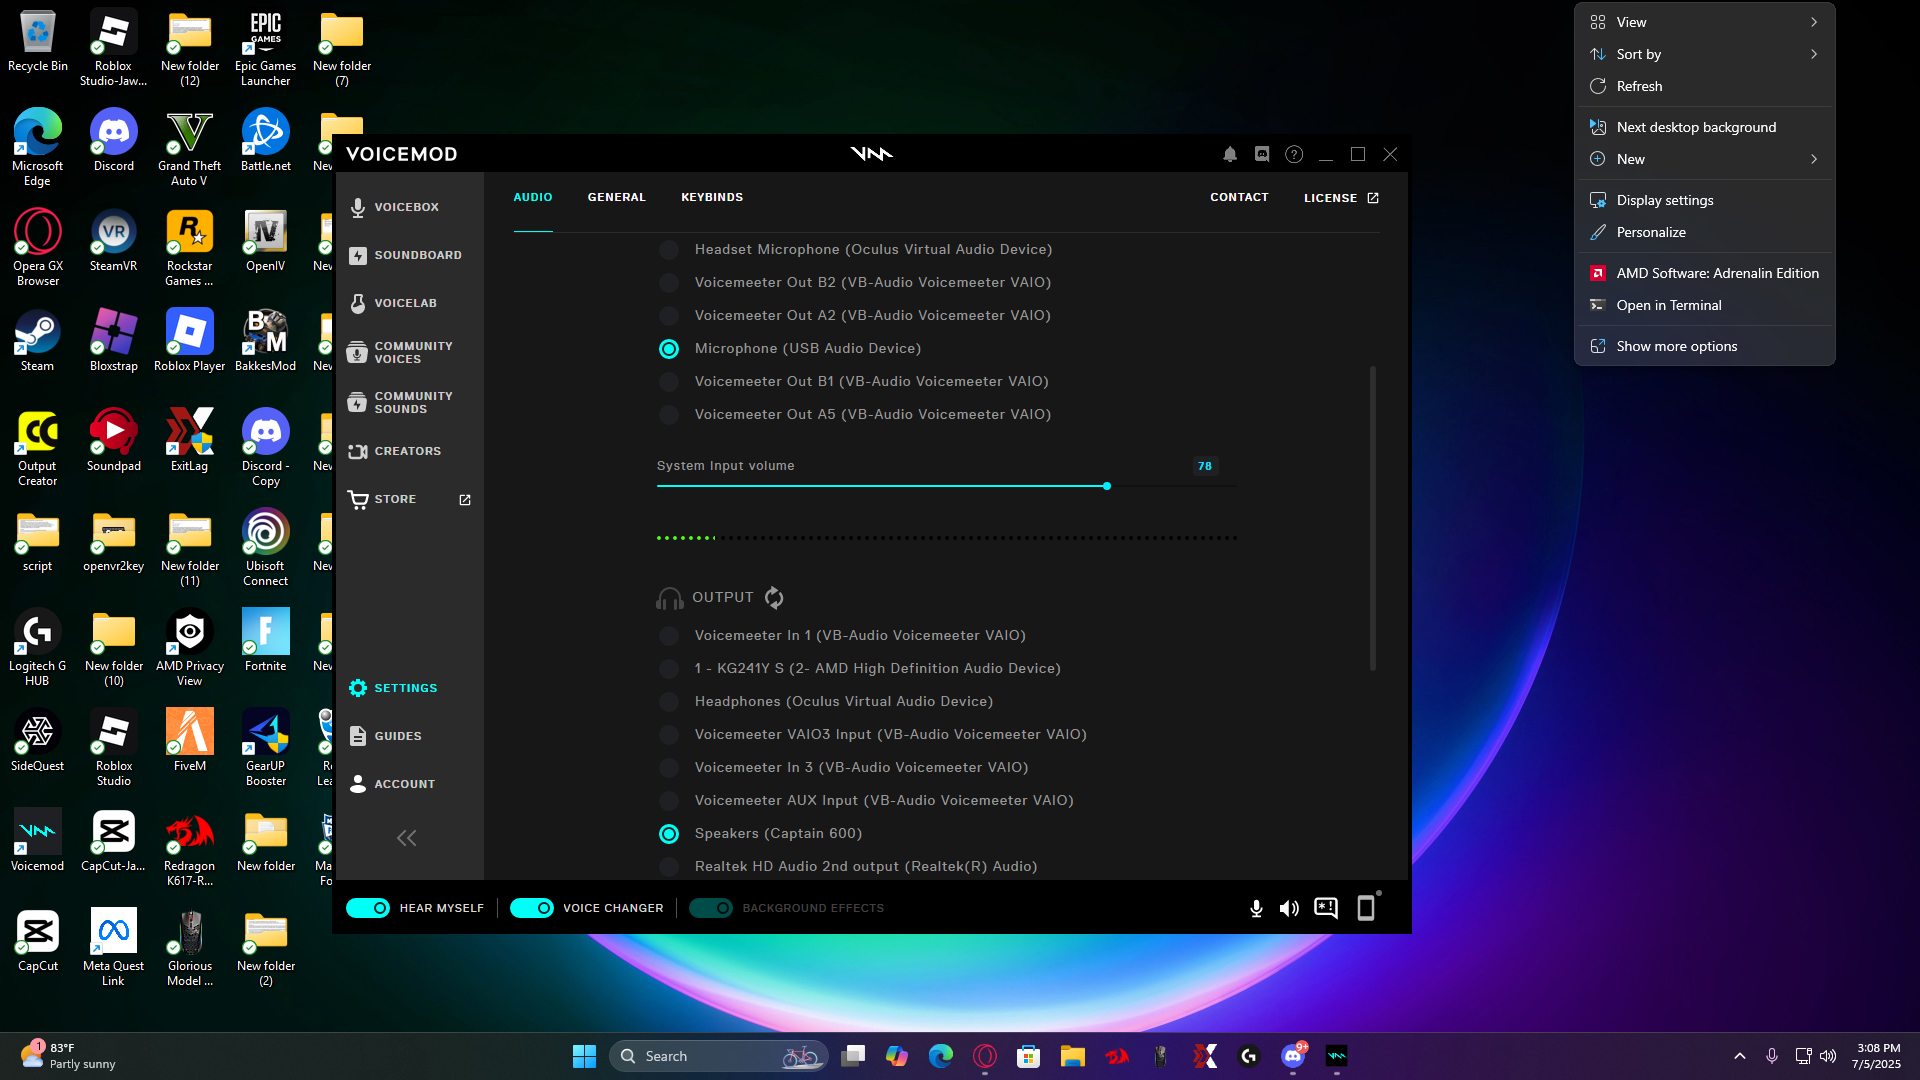
Task: Select Headset Microphone (Oculus) as the input device
Action: point(669,250)
